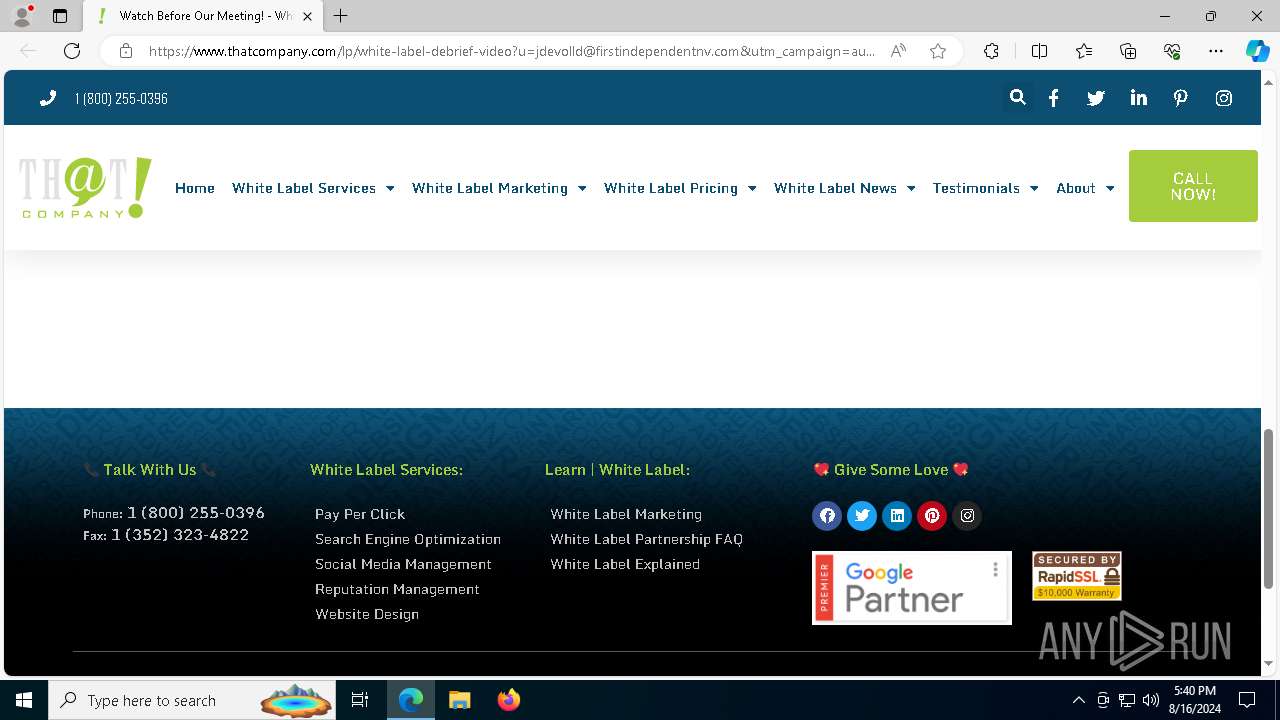The width and height of the screenshot is (1280, 720).
Task: Open the round LinkedIn icon in footer
Action: click(x=897, y=516)
